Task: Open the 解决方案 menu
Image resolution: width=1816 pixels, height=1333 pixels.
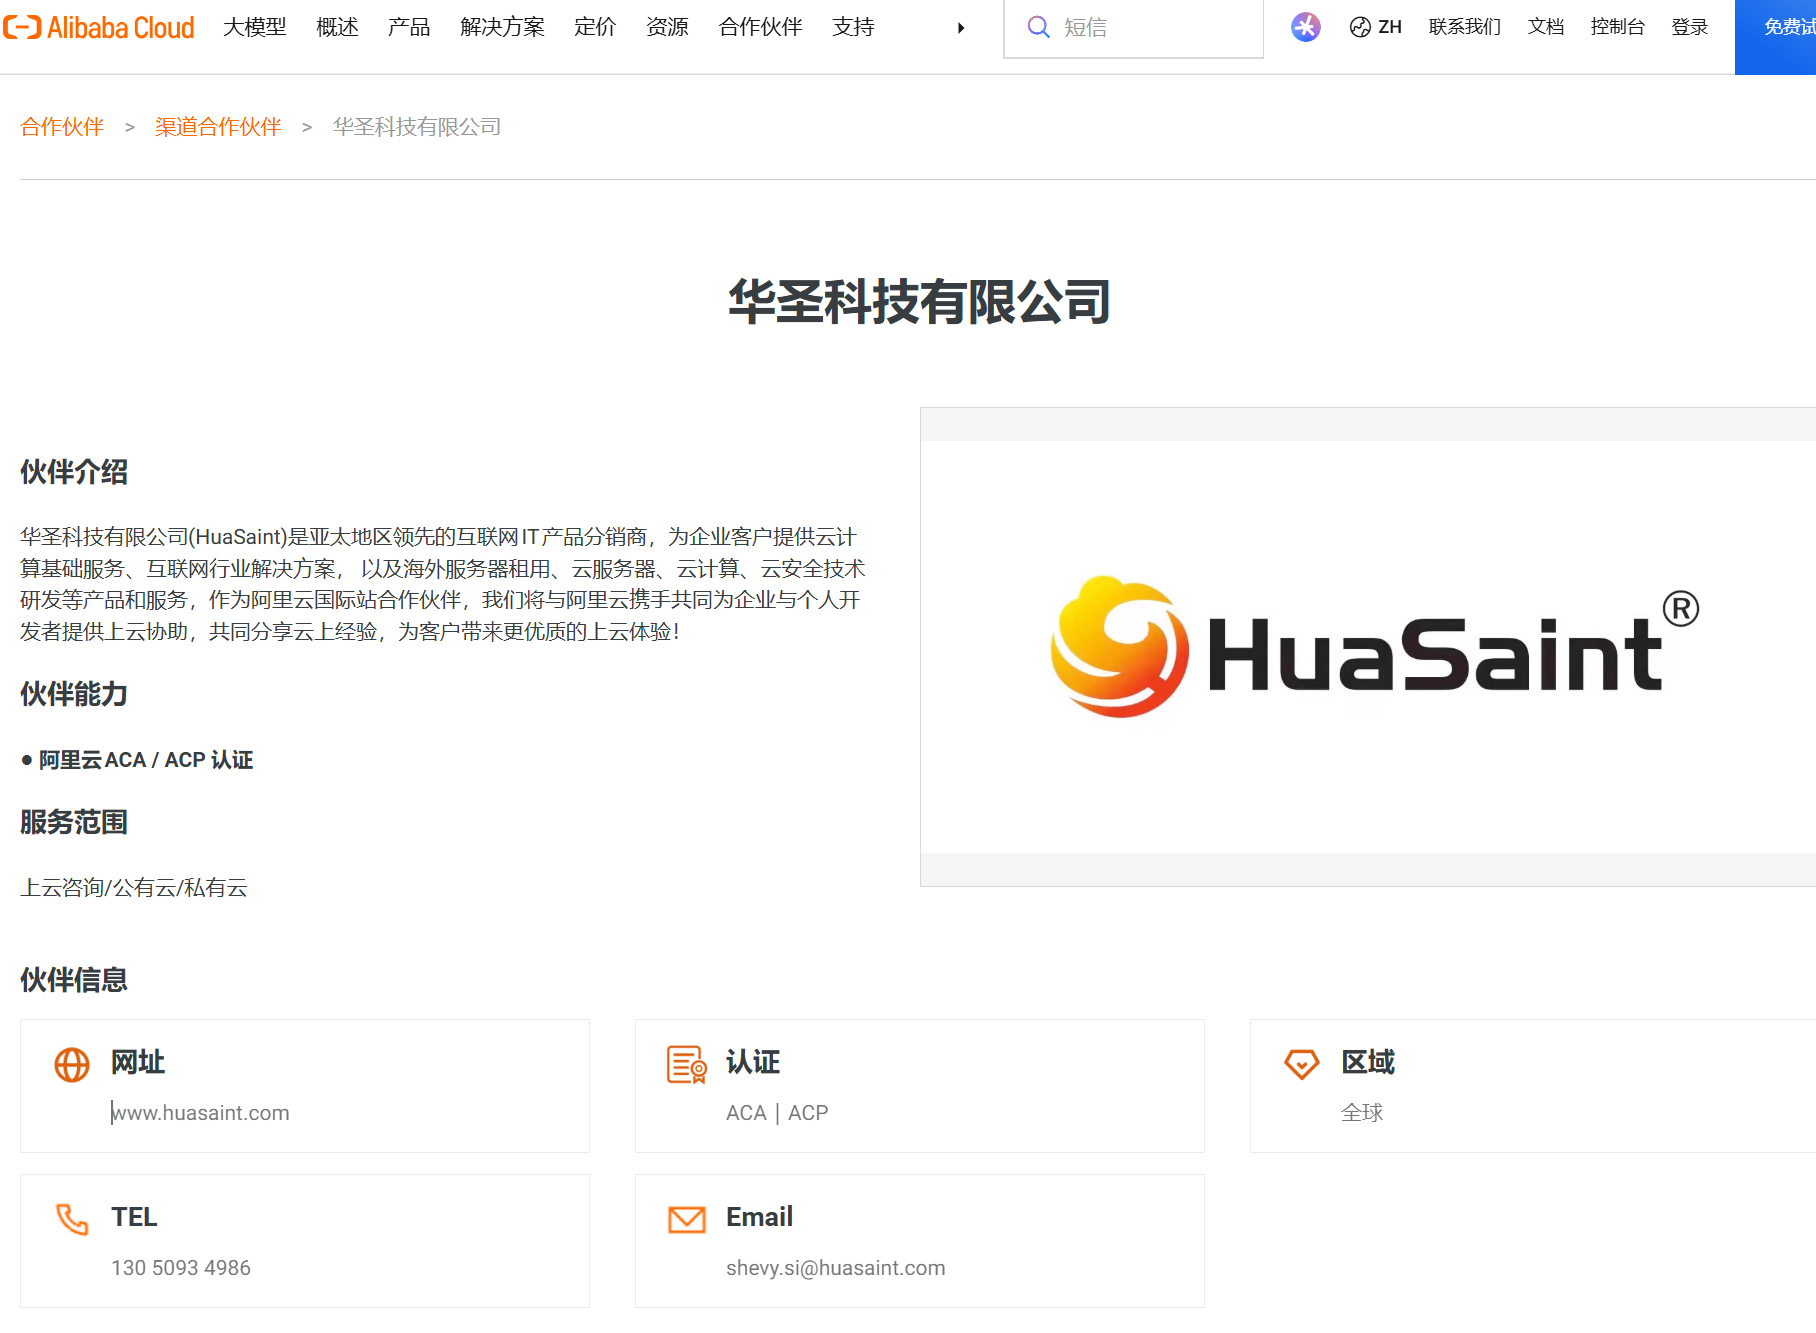Action: tap(502, 27)
